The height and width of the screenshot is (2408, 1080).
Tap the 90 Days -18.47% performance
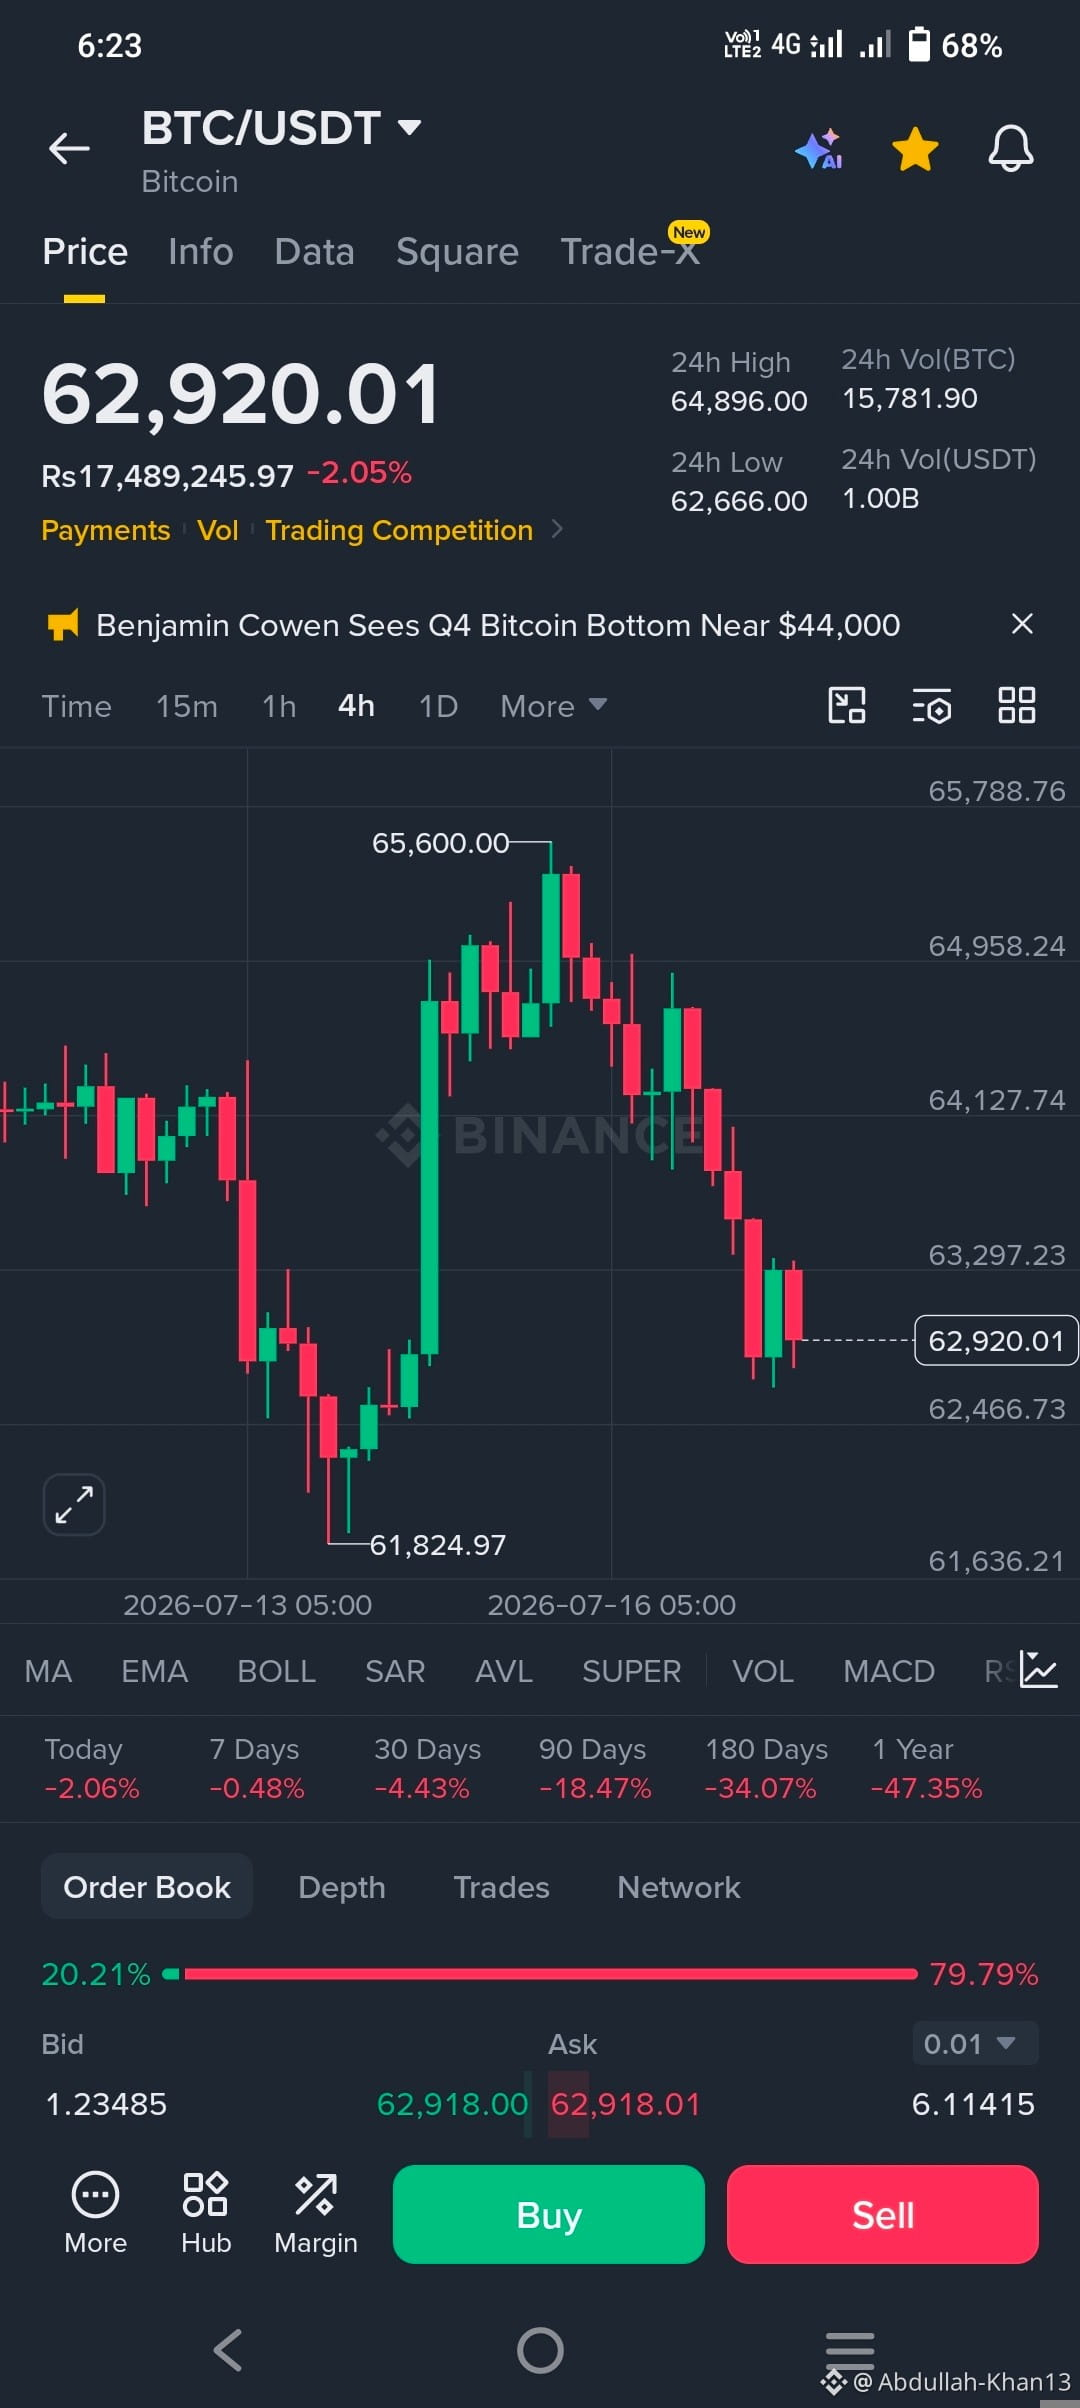[x=595, y=1768]
